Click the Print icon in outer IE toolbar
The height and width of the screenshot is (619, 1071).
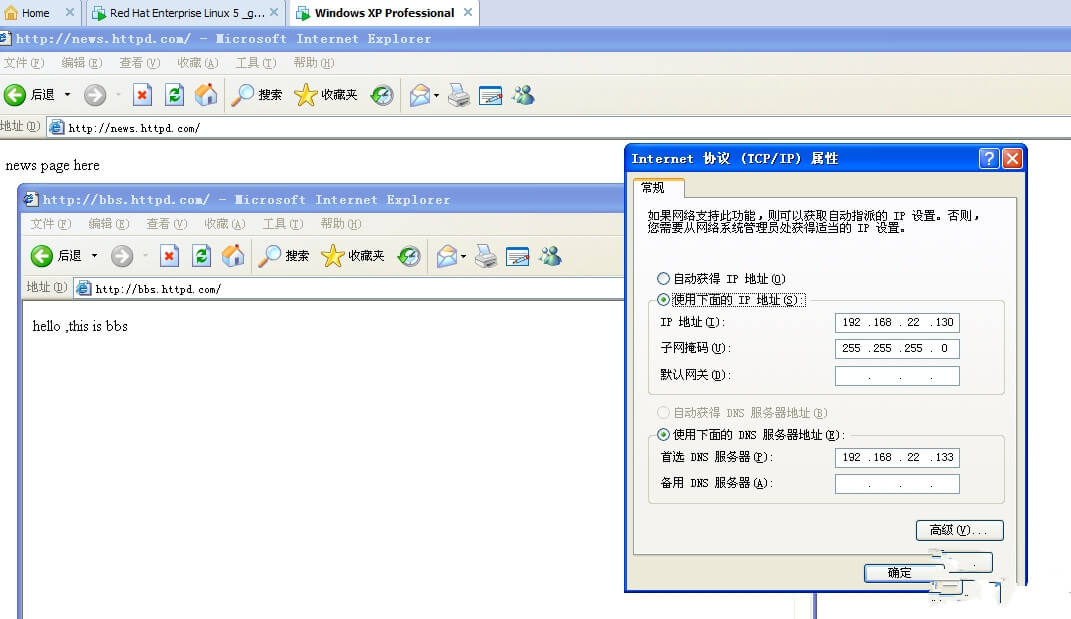coord(459,95)
